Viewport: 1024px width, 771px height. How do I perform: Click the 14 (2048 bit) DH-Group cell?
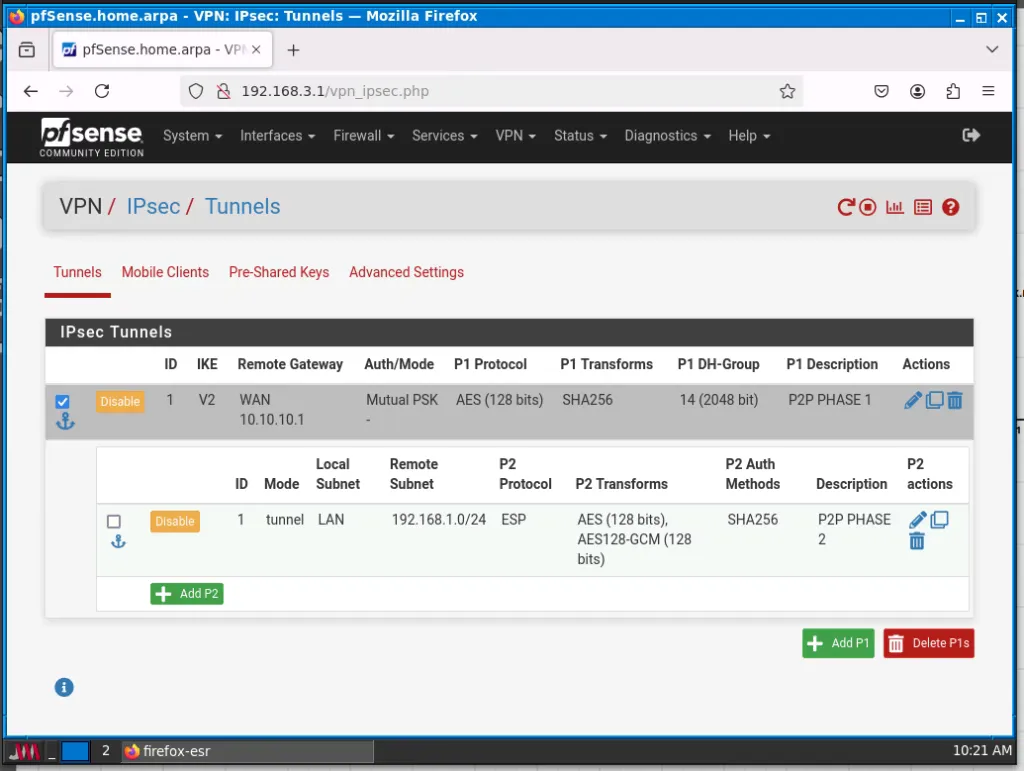pos(718,400)
